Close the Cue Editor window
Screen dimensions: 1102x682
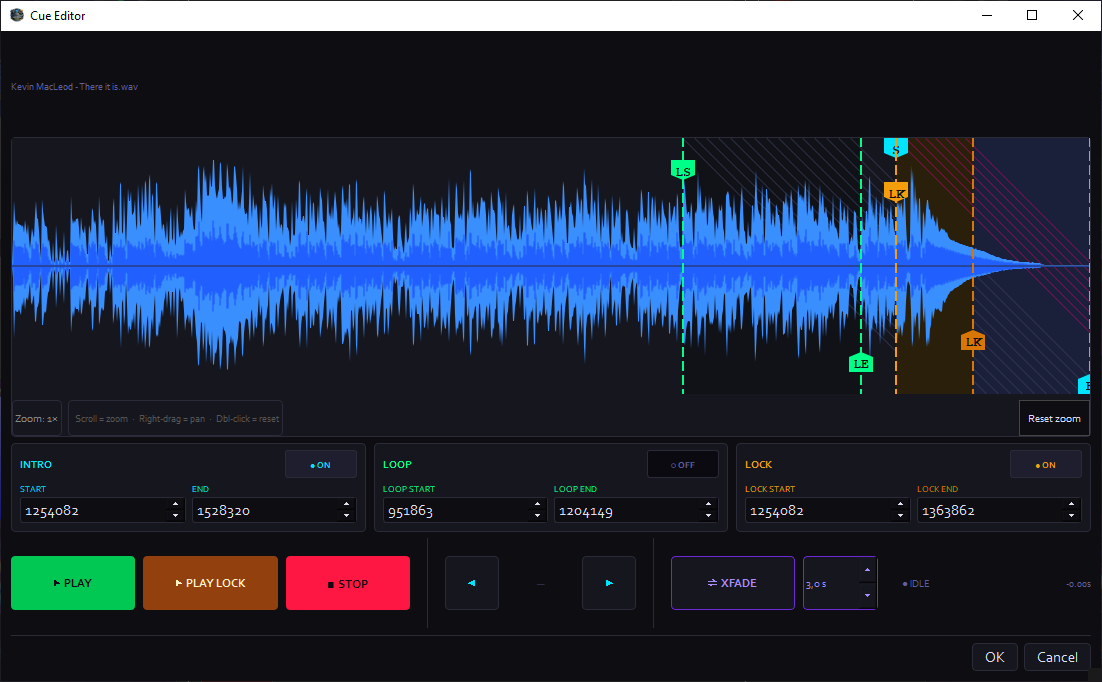click(x=1077, y=15)
